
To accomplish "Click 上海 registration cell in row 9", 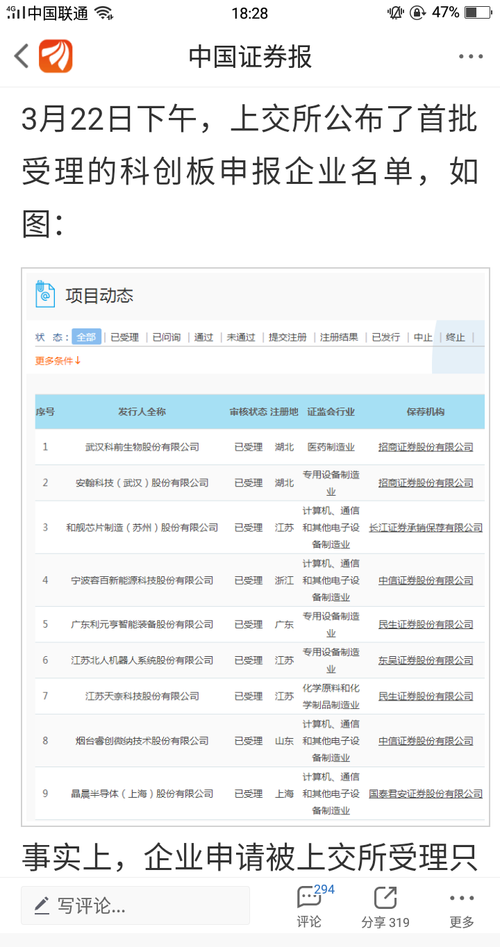I will (x=284, y=794).
